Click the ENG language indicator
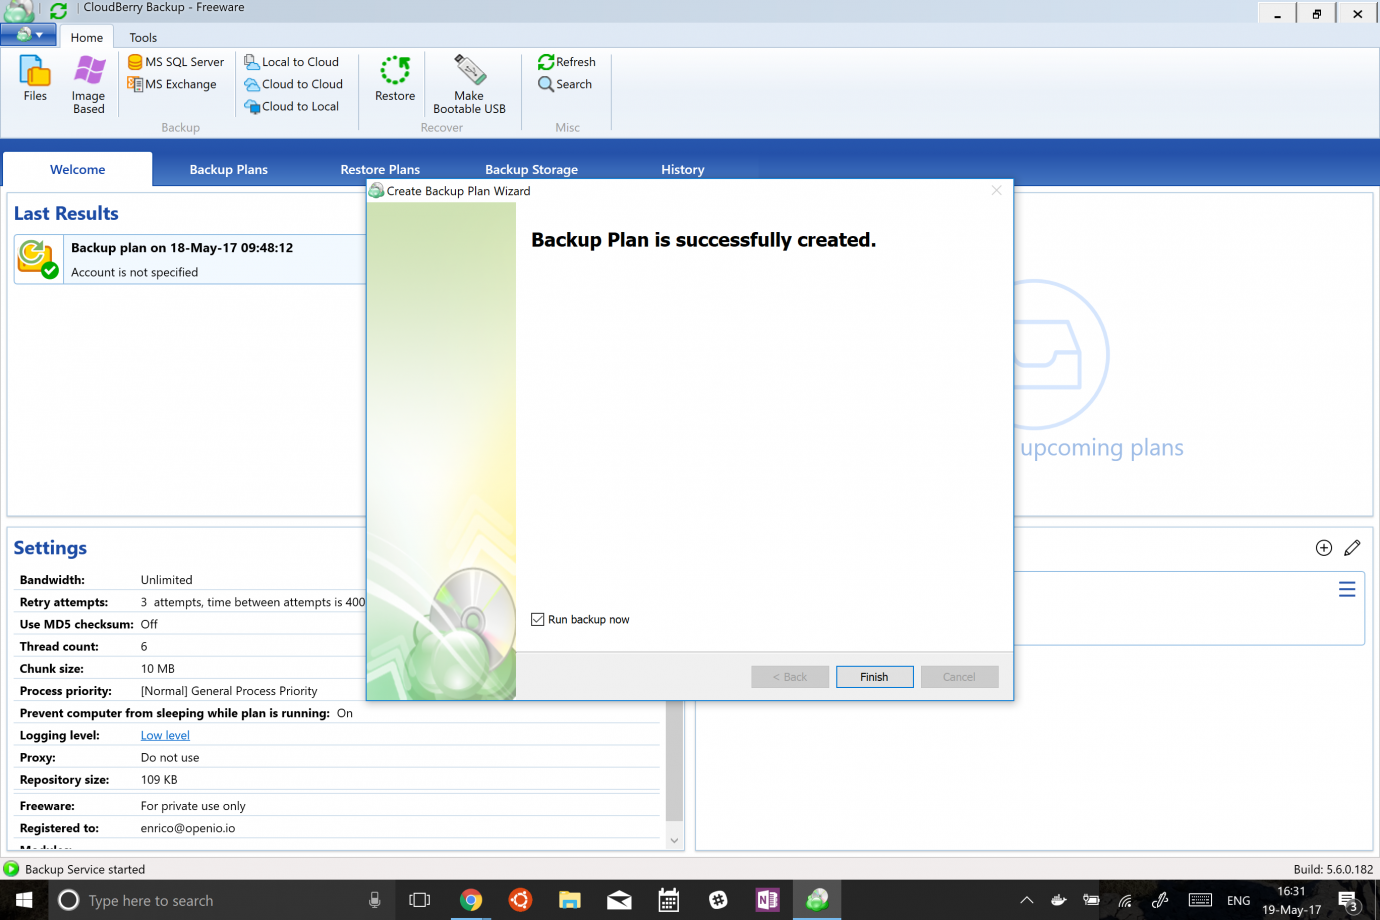Screen dimensions: 1380x920 click(1238, 900)
